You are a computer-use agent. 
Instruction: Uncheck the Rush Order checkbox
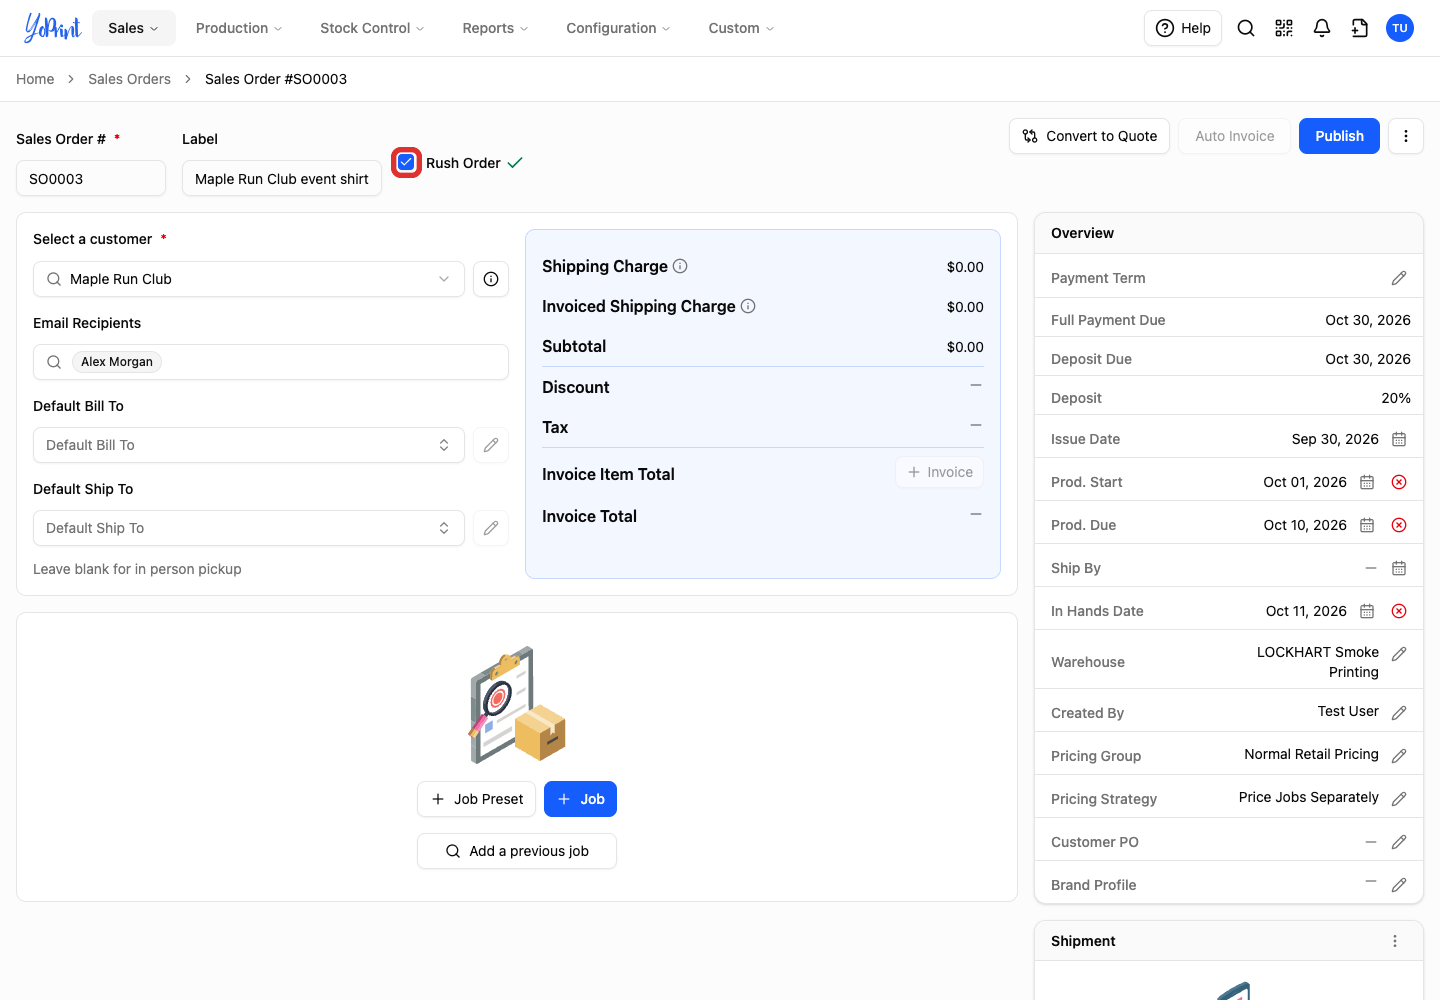[406, 162]
